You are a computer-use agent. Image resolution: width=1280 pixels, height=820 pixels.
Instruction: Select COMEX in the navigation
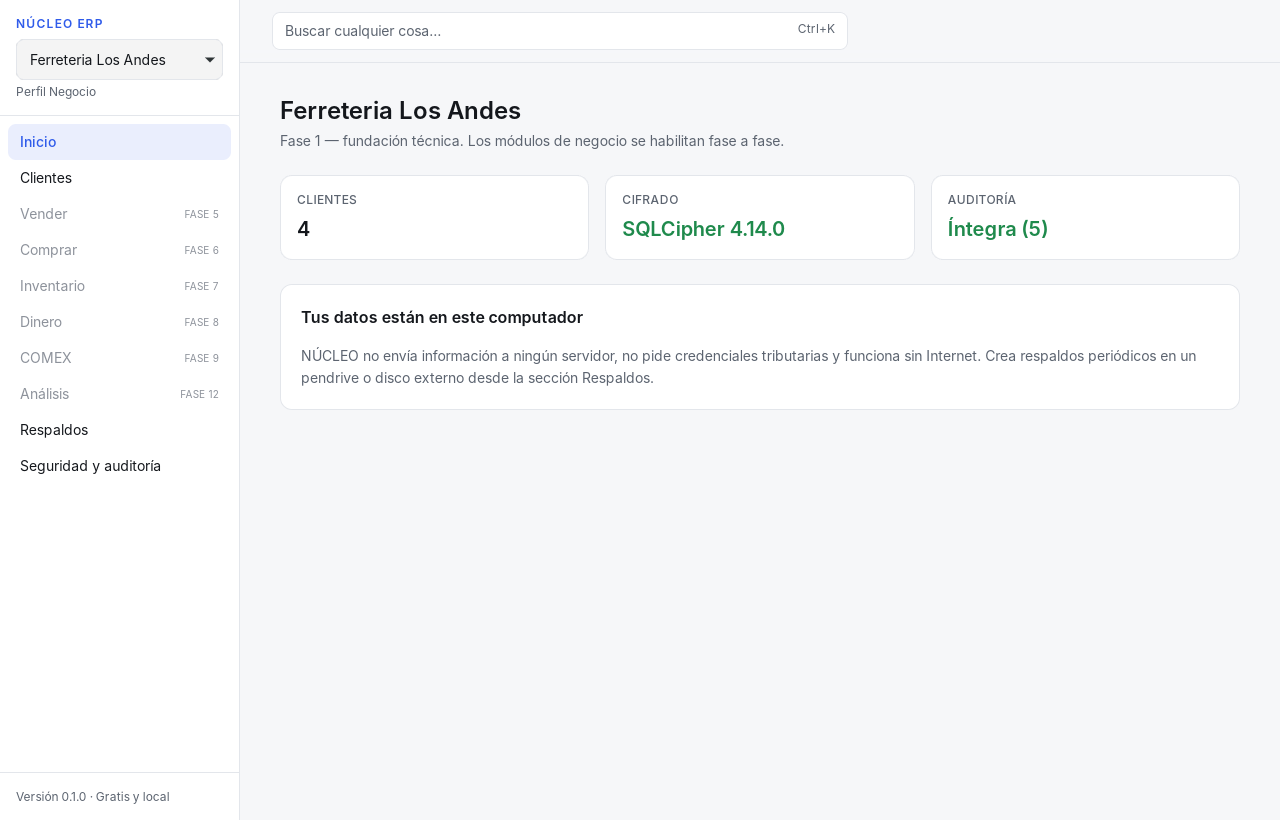coord(119,358)
